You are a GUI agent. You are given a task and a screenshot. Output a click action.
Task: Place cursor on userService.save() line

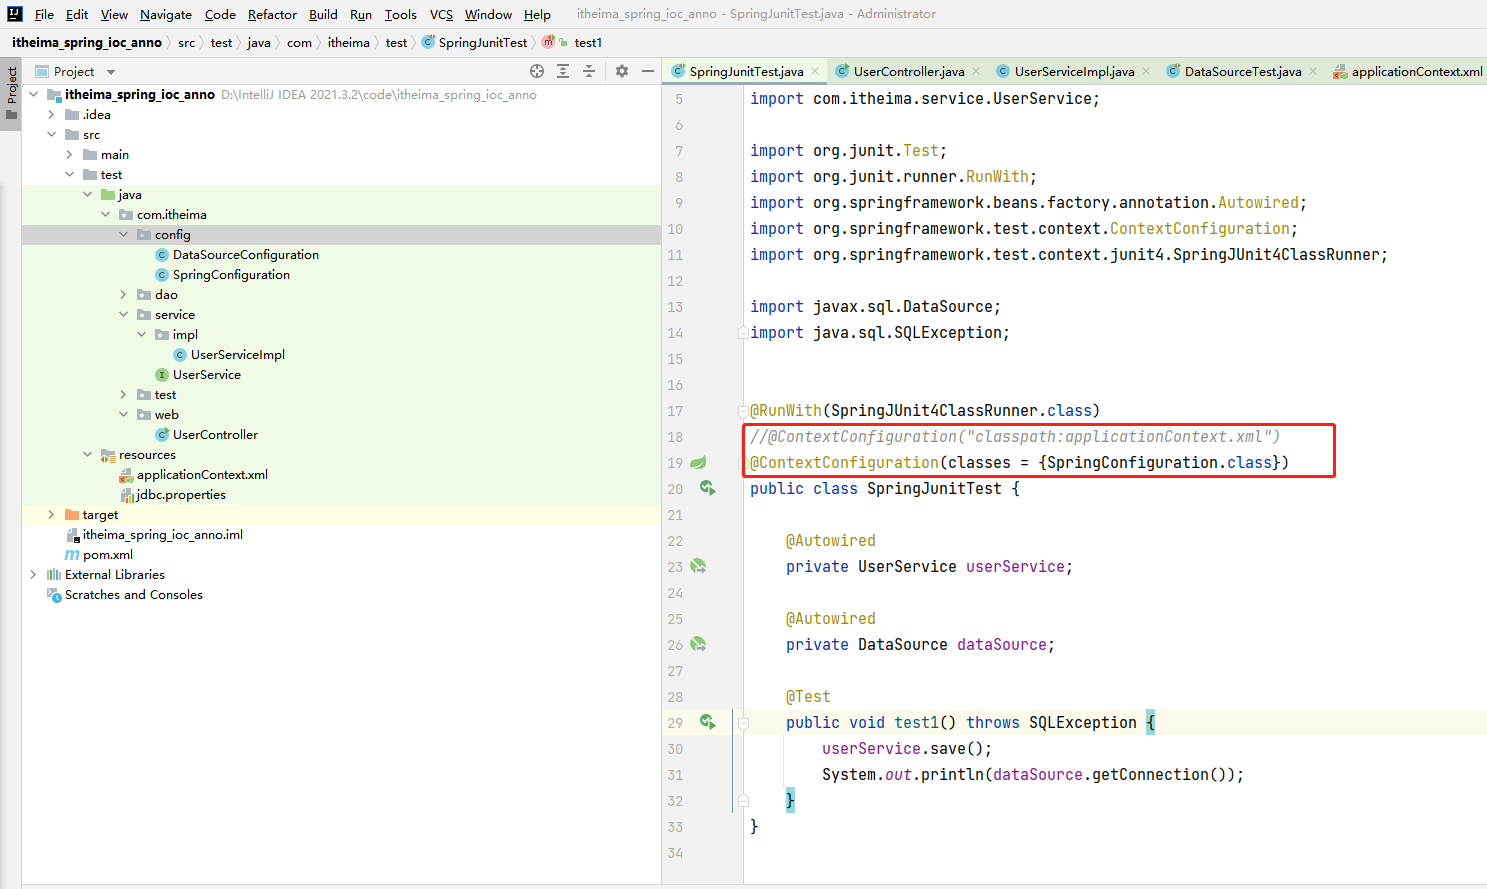[x=907, y=748]
